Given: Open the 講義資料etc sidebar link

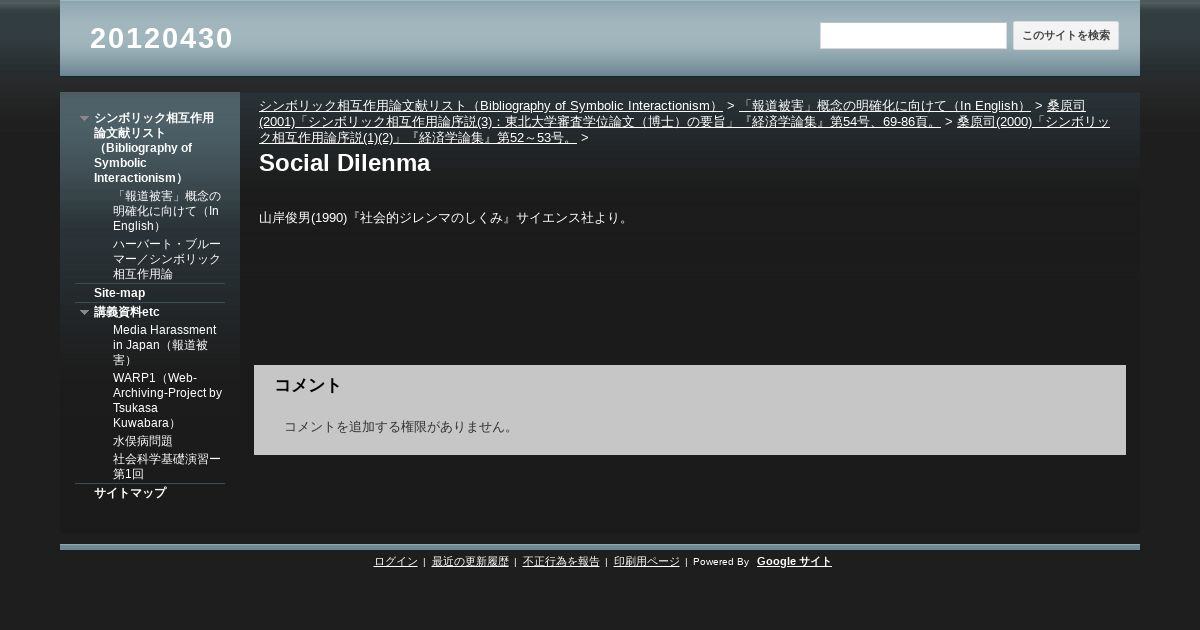Looking at the screenshot, I should pos(127,312).
